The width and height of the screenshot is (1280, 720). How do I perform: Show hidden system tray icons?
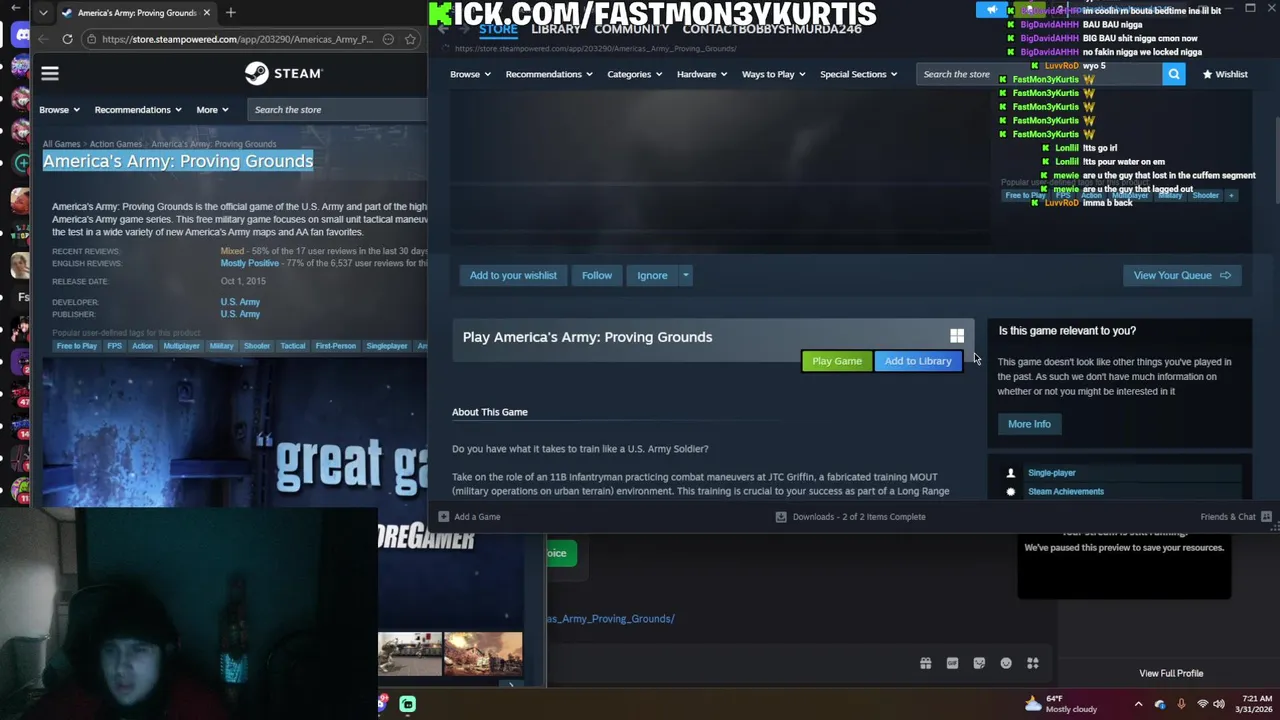pyautogui.click(x=1138, y=704)
